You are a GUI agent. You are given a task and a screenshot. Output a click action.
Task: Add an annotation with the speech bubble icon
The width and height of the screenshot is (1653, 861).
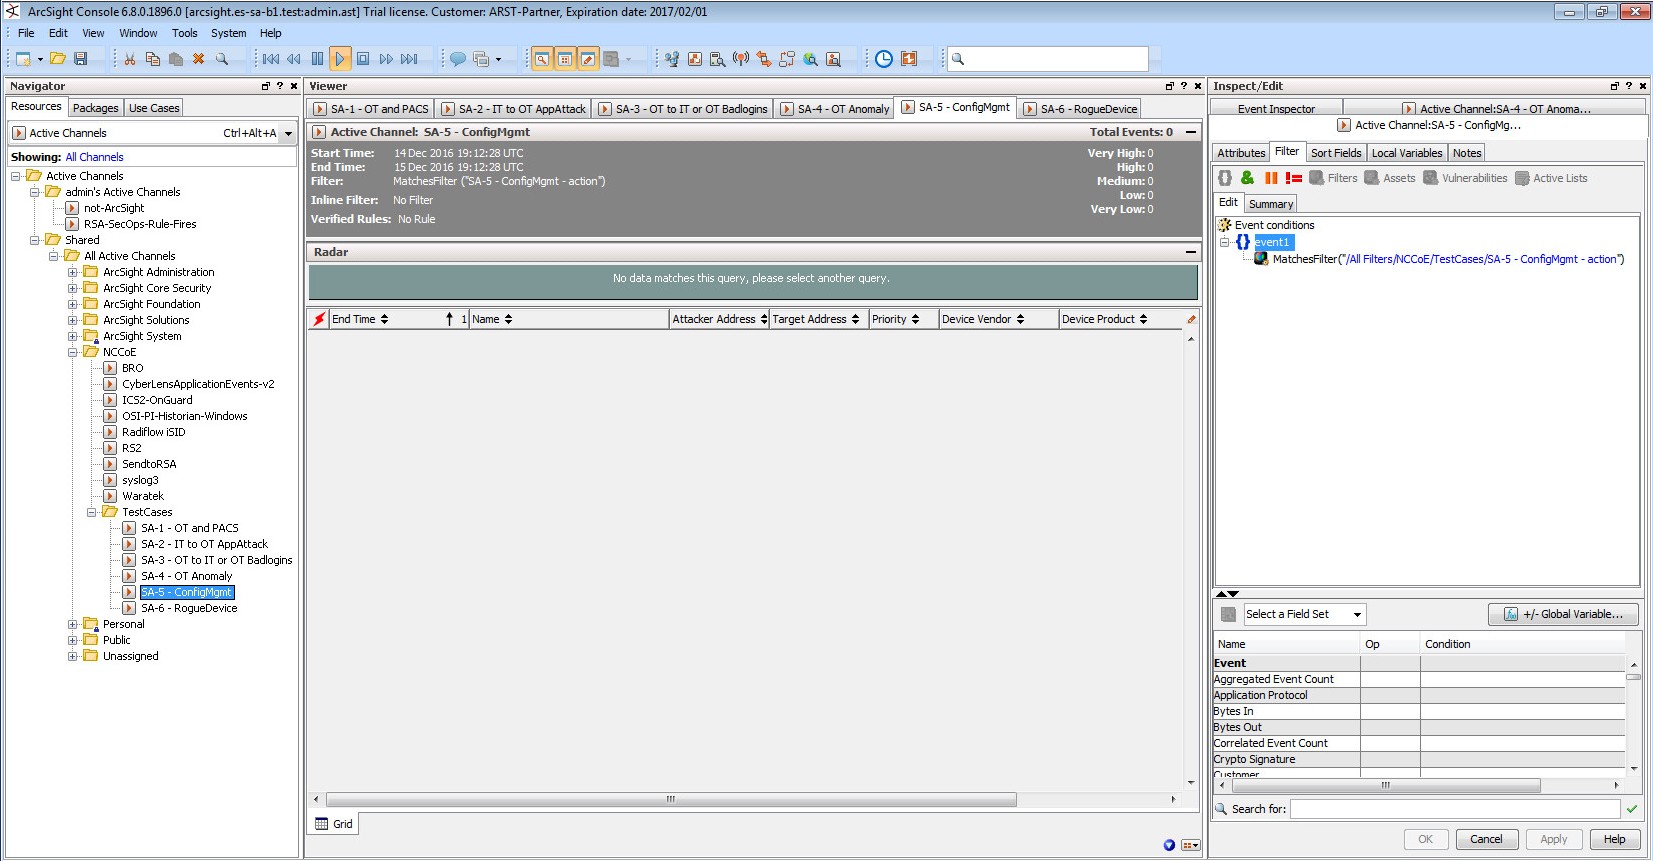tap(457, 59)
